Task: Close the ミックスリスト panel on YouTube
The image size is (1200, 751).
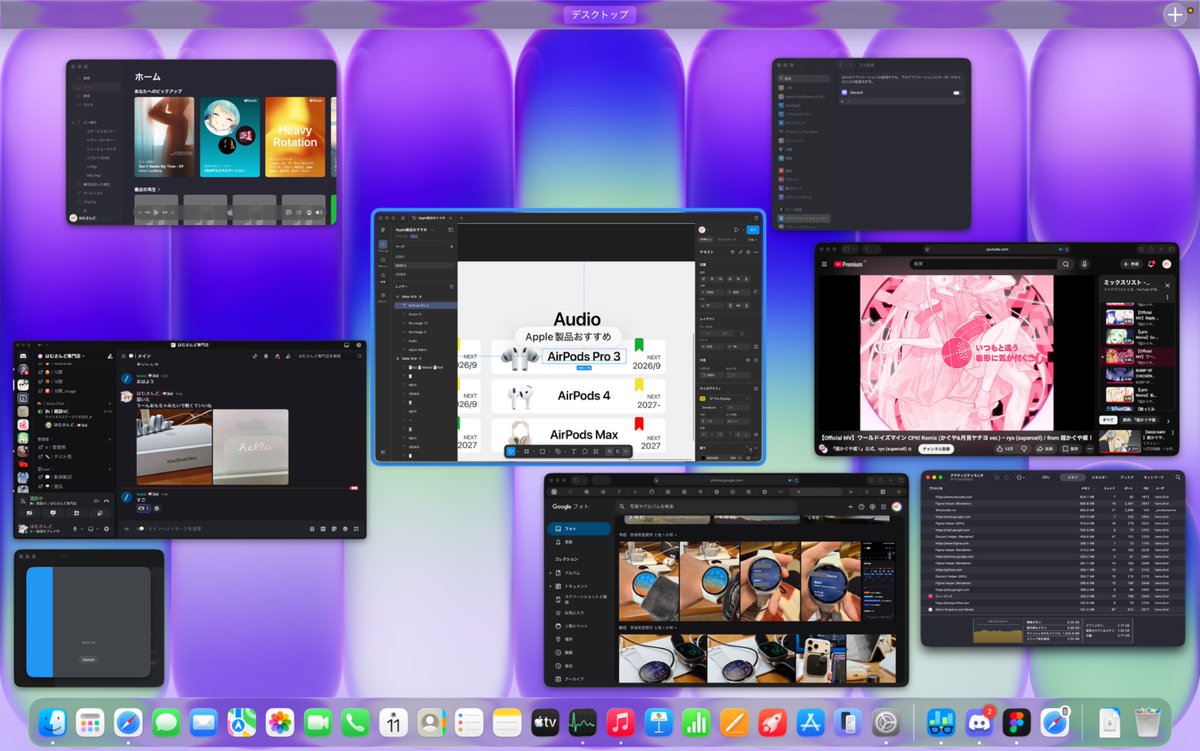Action: (x=1167, y=285)
